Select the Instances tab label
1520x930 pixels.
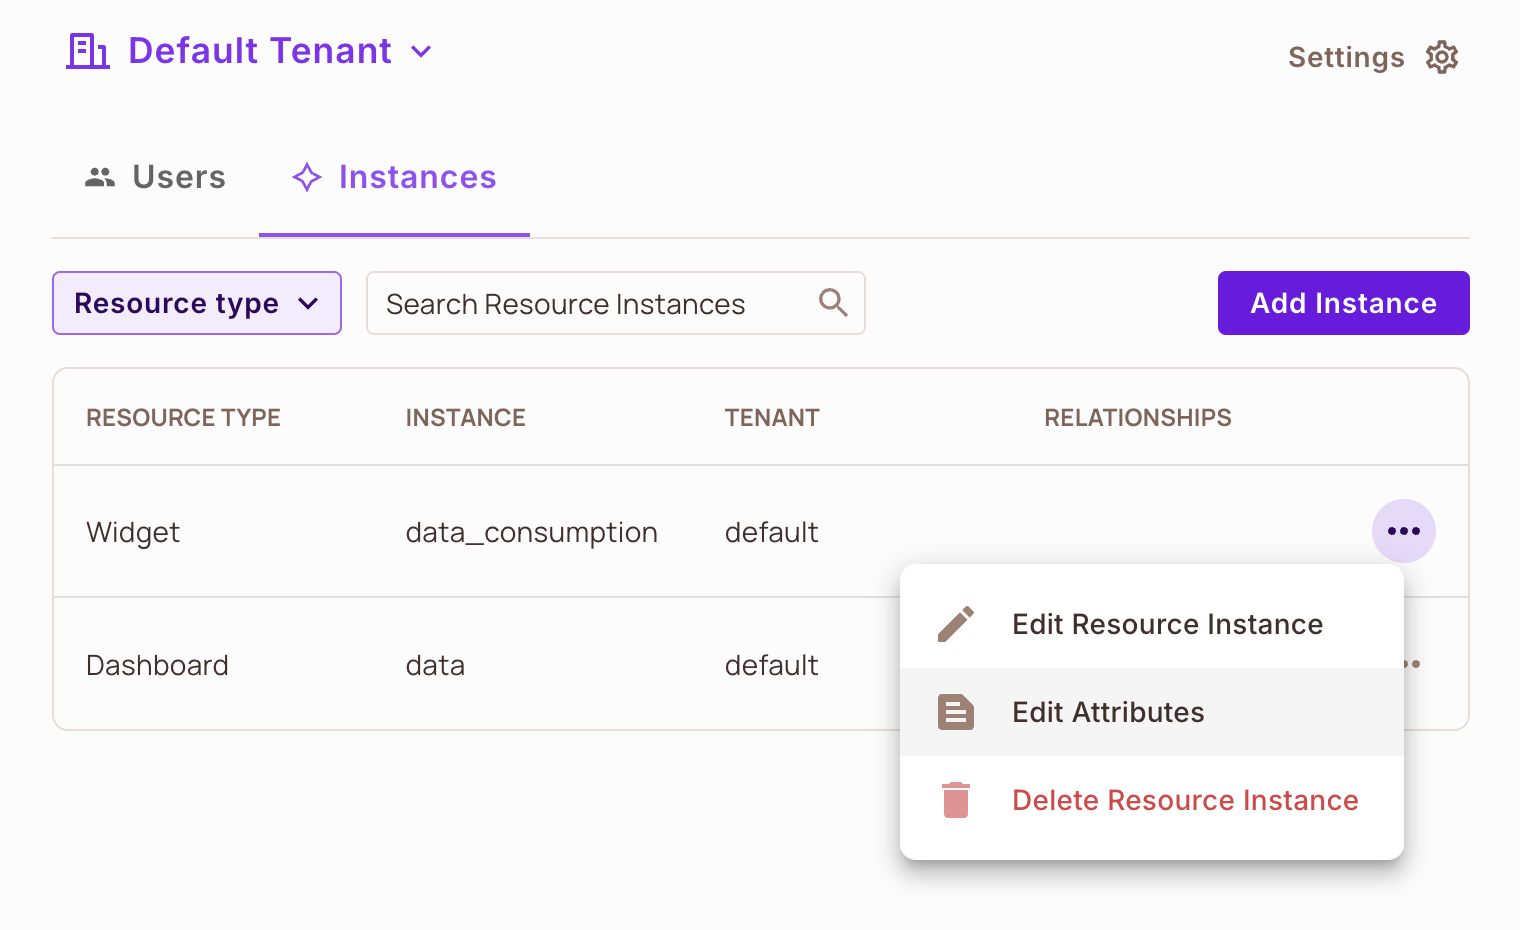pos(417,177)
